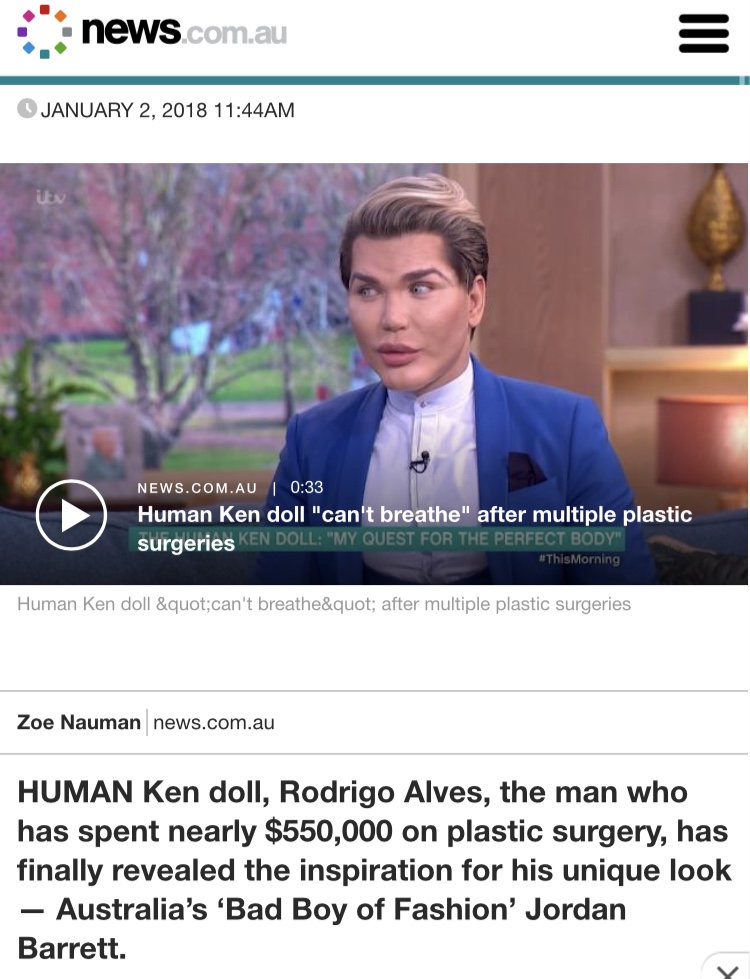
Task: Click the 0:33 video duration
Action: [307, 487]
